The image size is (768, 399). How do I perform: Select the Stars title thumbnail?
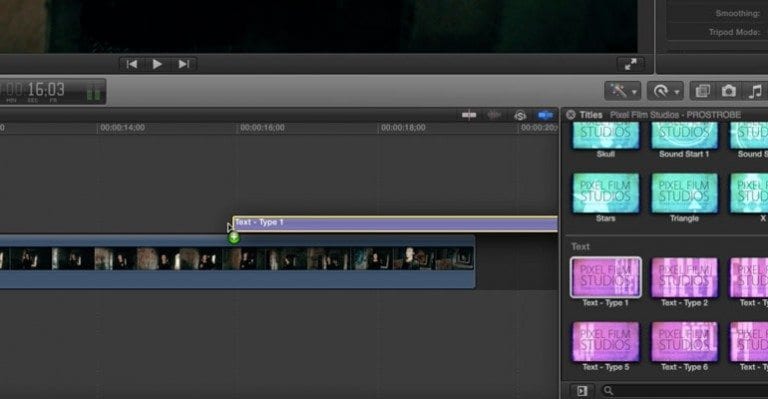tap(606, 198)
